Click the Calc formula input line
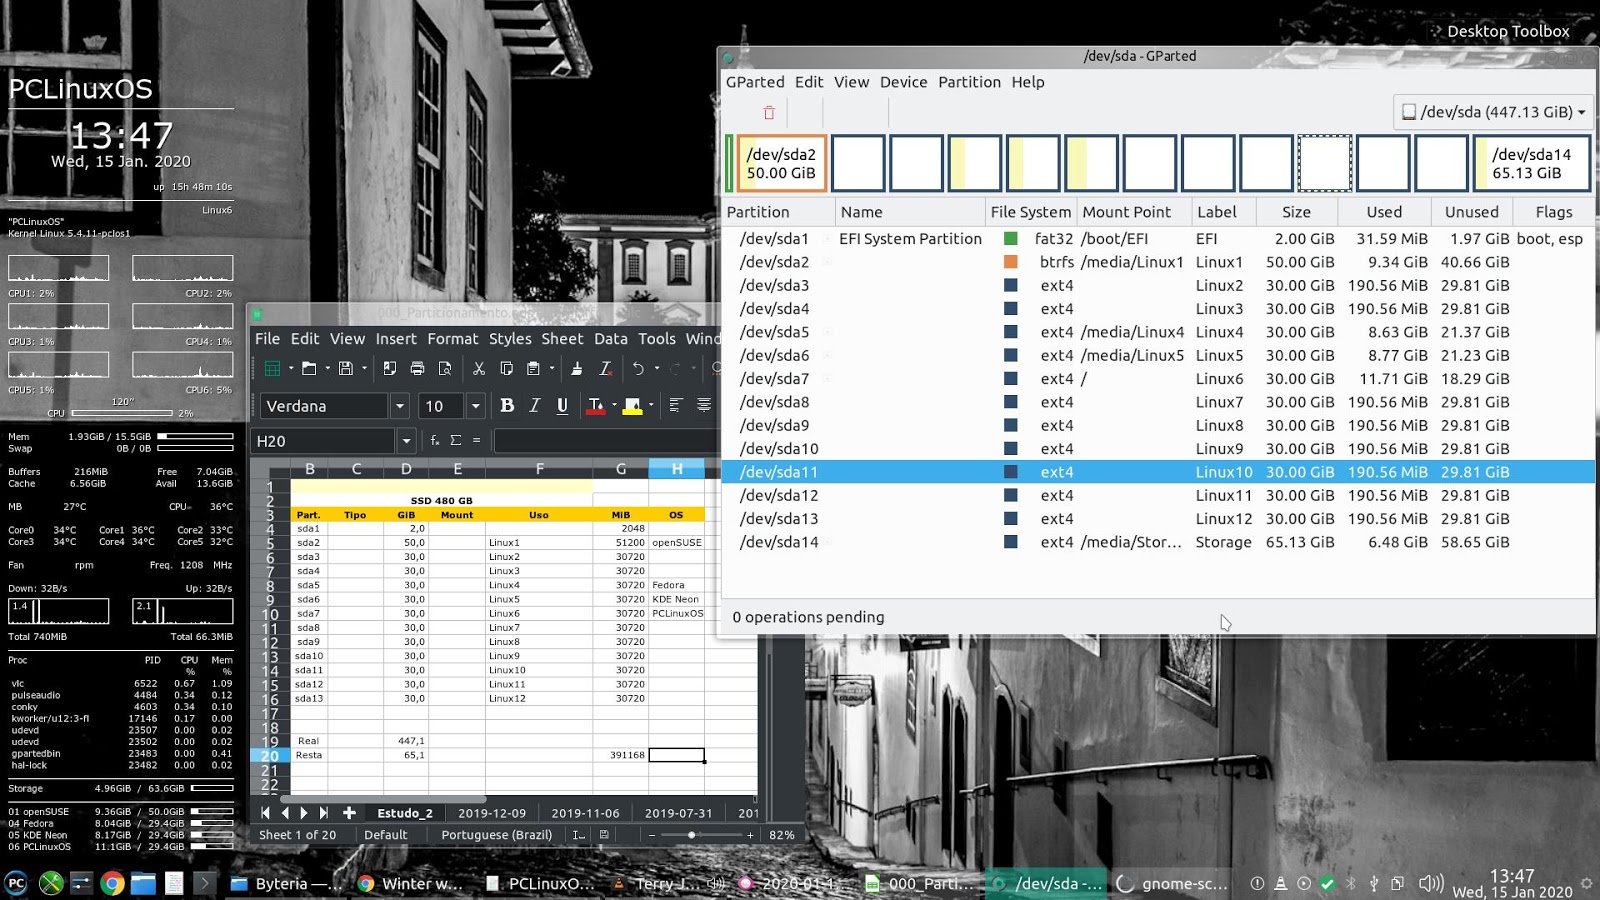This screenshot has height=900, width=1600. [605, 441]
